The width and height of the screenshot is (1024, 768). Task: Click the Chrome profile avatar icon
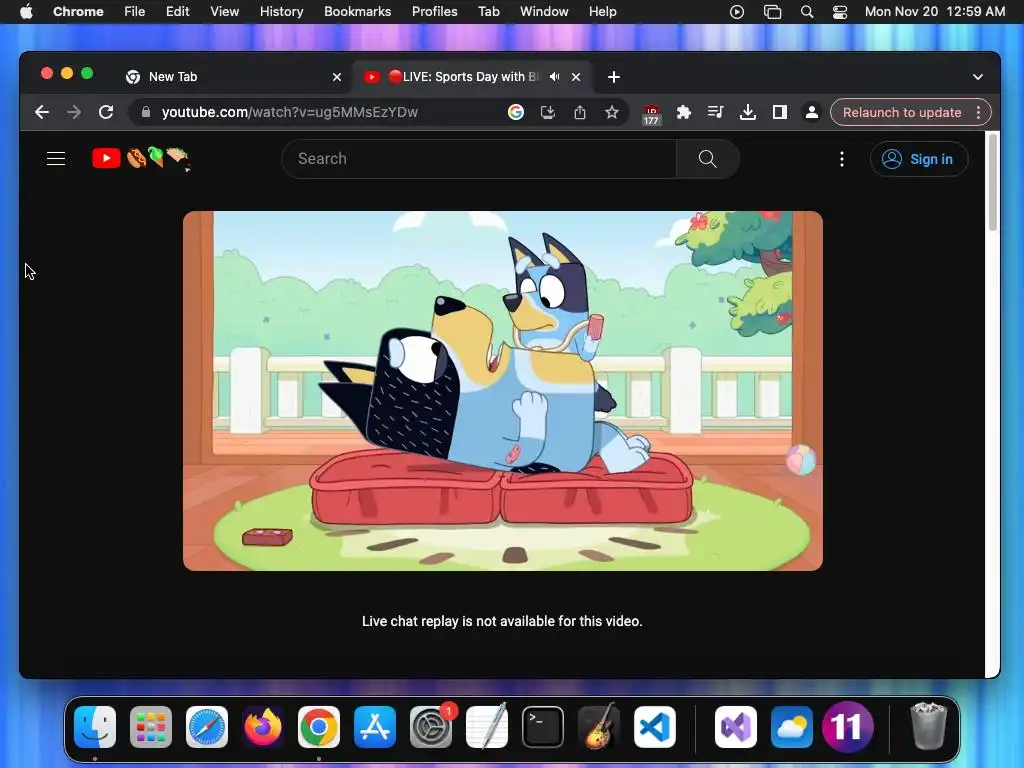tap(812, 112)
